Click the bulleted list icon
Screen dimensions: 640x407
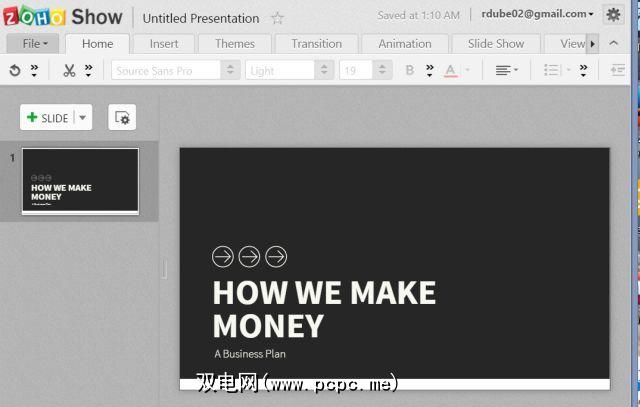(552, 70)
